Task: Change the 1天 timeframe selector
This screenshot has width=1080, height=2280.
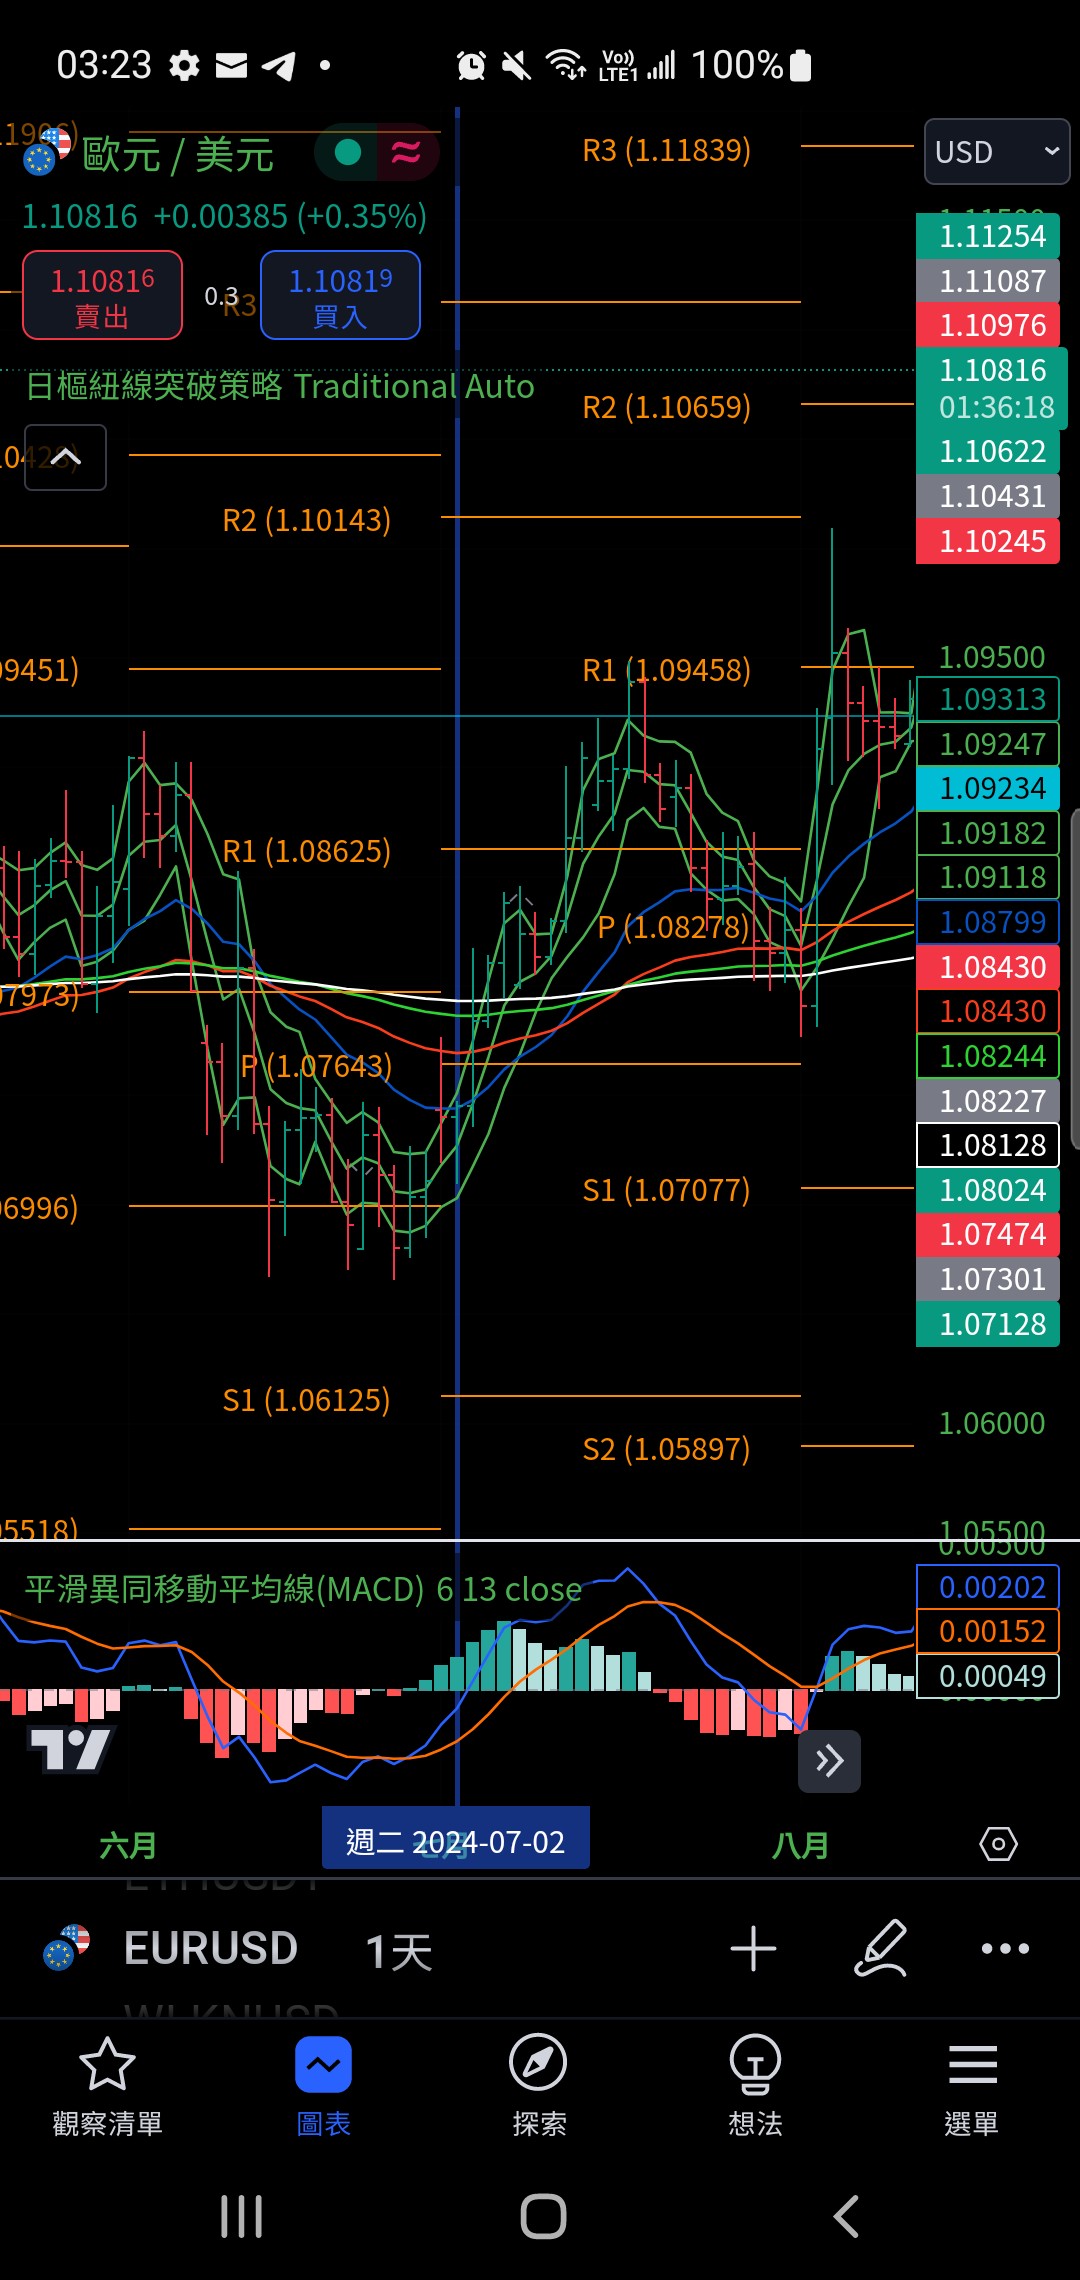Action: (x=398, y=1950)
